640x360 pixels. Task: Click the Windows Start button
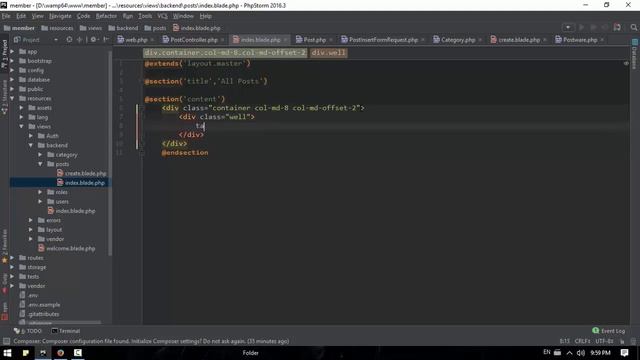click(7, 353)
